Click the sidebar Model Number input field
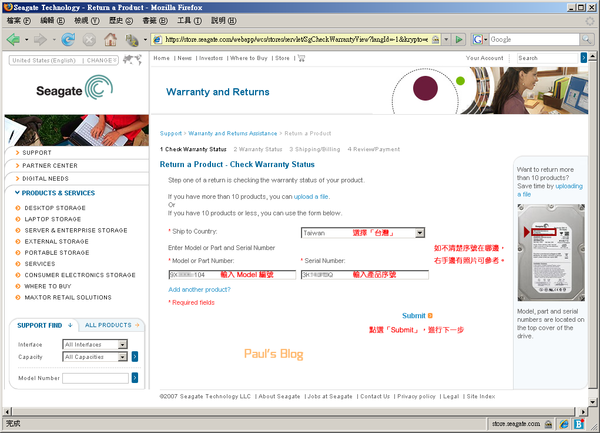This screenshot has height=433, width=600. [95, 378]
